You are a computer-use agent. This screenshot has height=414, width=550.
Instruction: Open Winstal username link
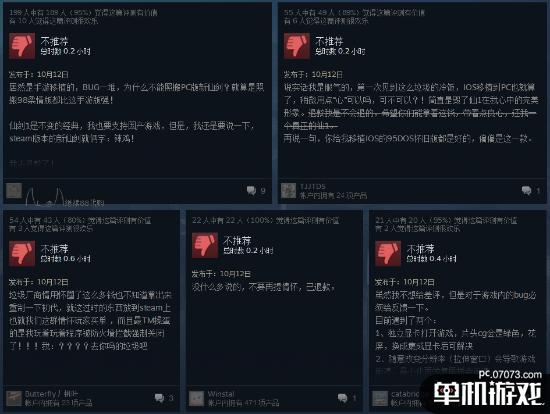pyautogui.click(x=221, y=394)
